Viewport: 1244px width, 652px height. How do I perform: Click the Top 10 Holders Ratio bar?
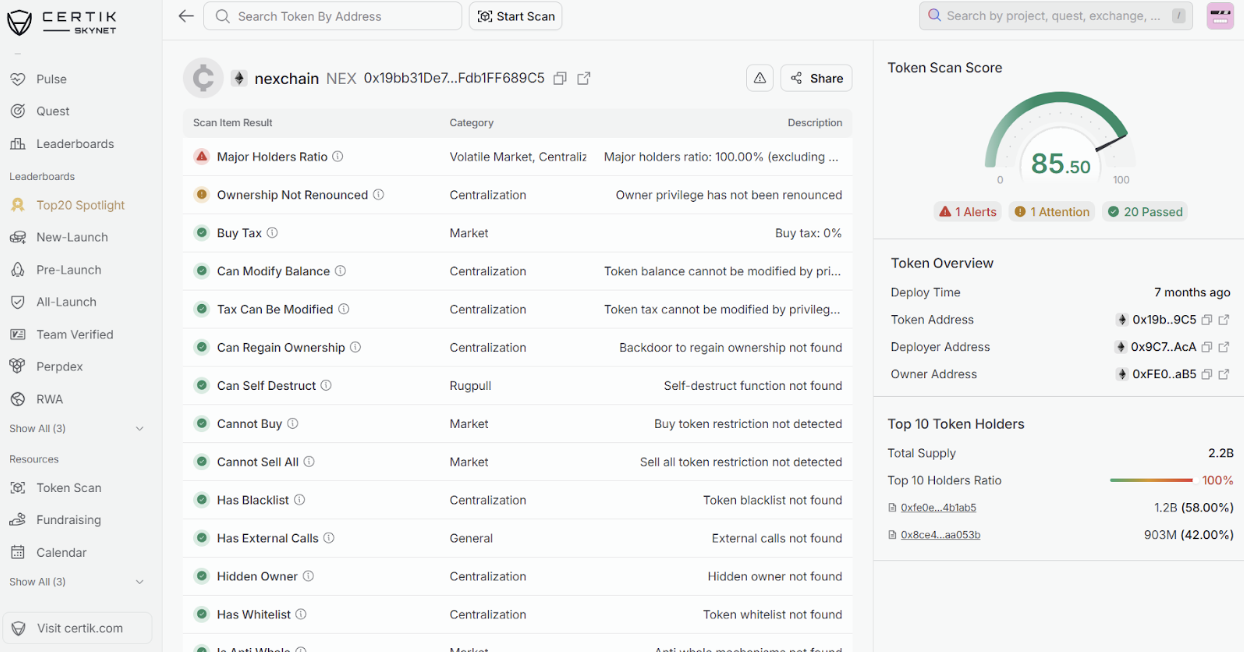(1151, 481)
